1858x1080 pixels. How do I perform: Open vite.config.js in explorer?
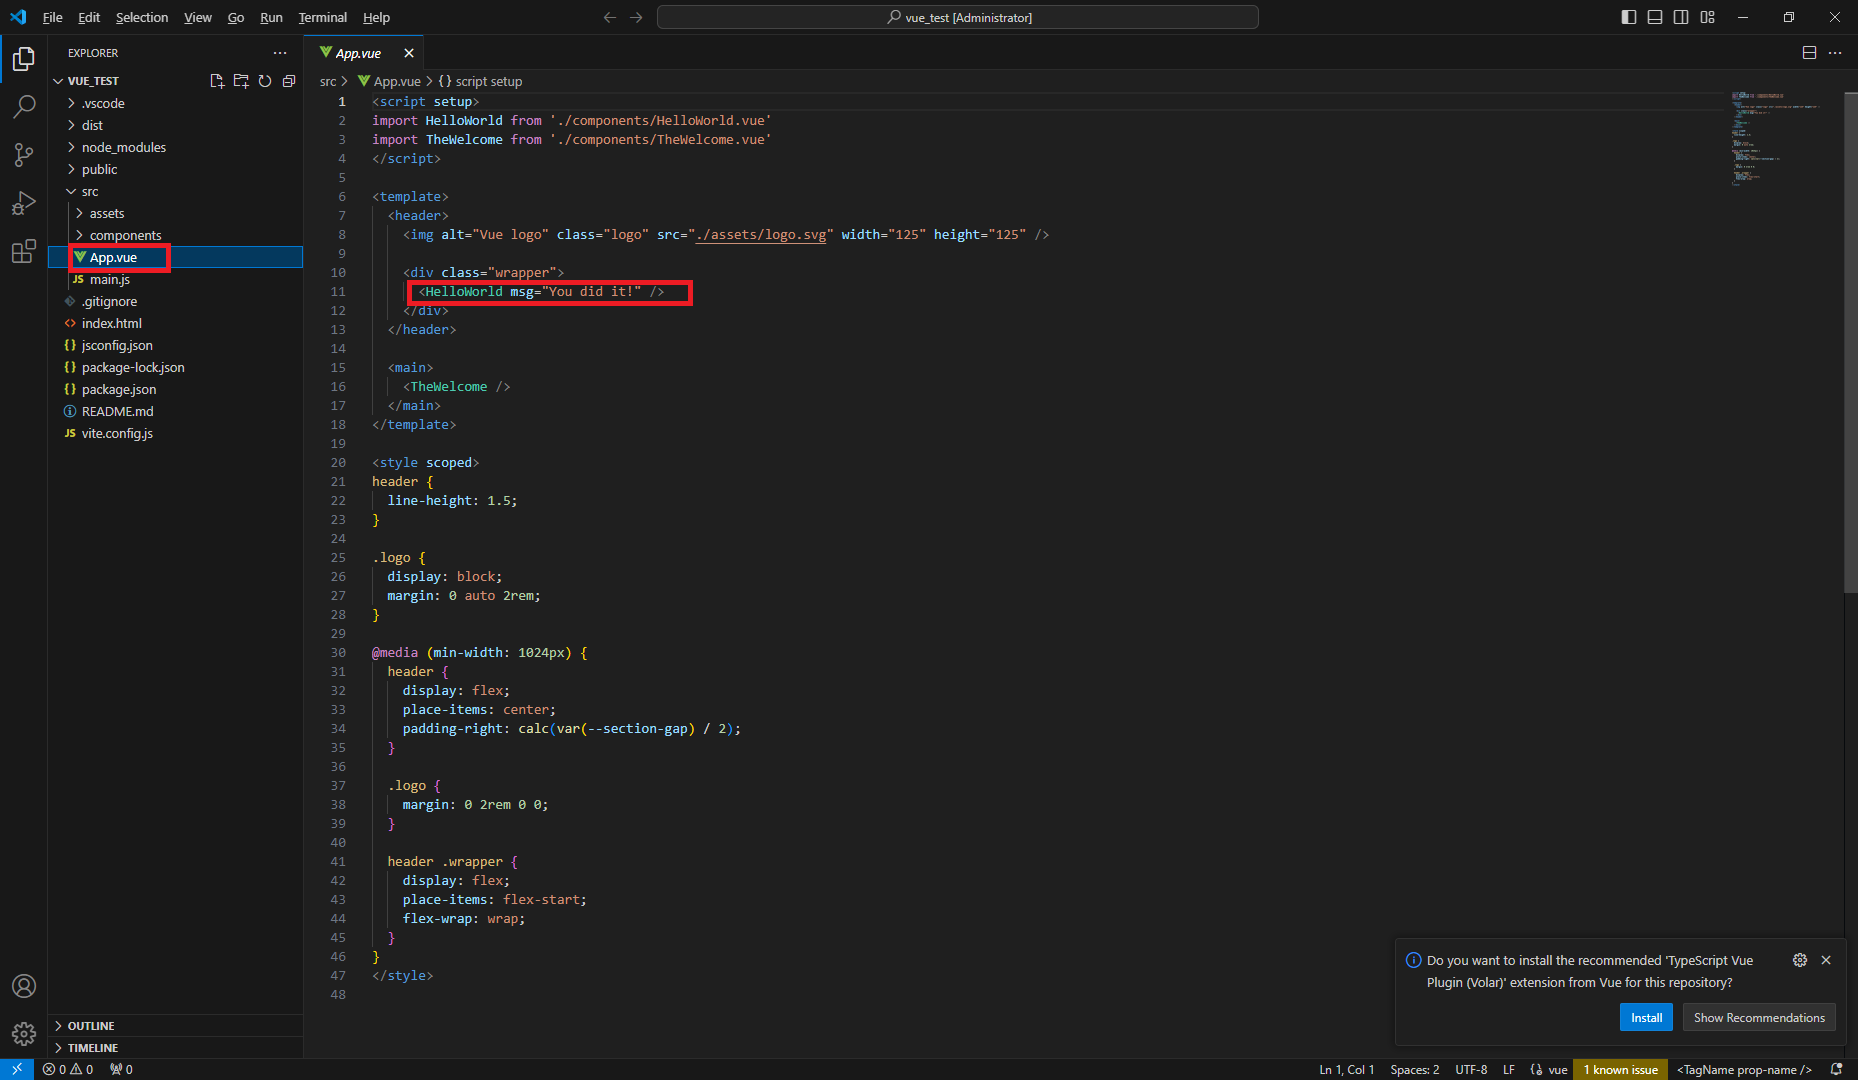point(117,433)
